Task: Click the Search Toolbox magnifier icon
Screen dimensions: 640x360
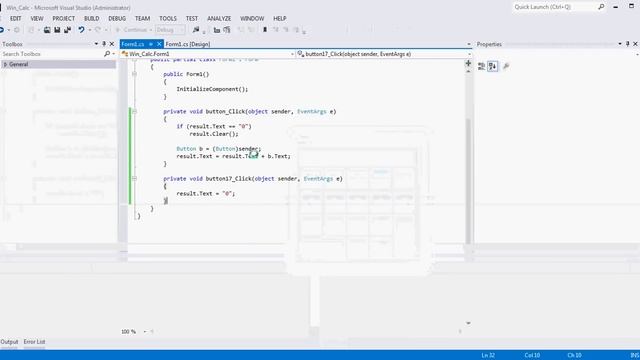Action: point(107,54)
